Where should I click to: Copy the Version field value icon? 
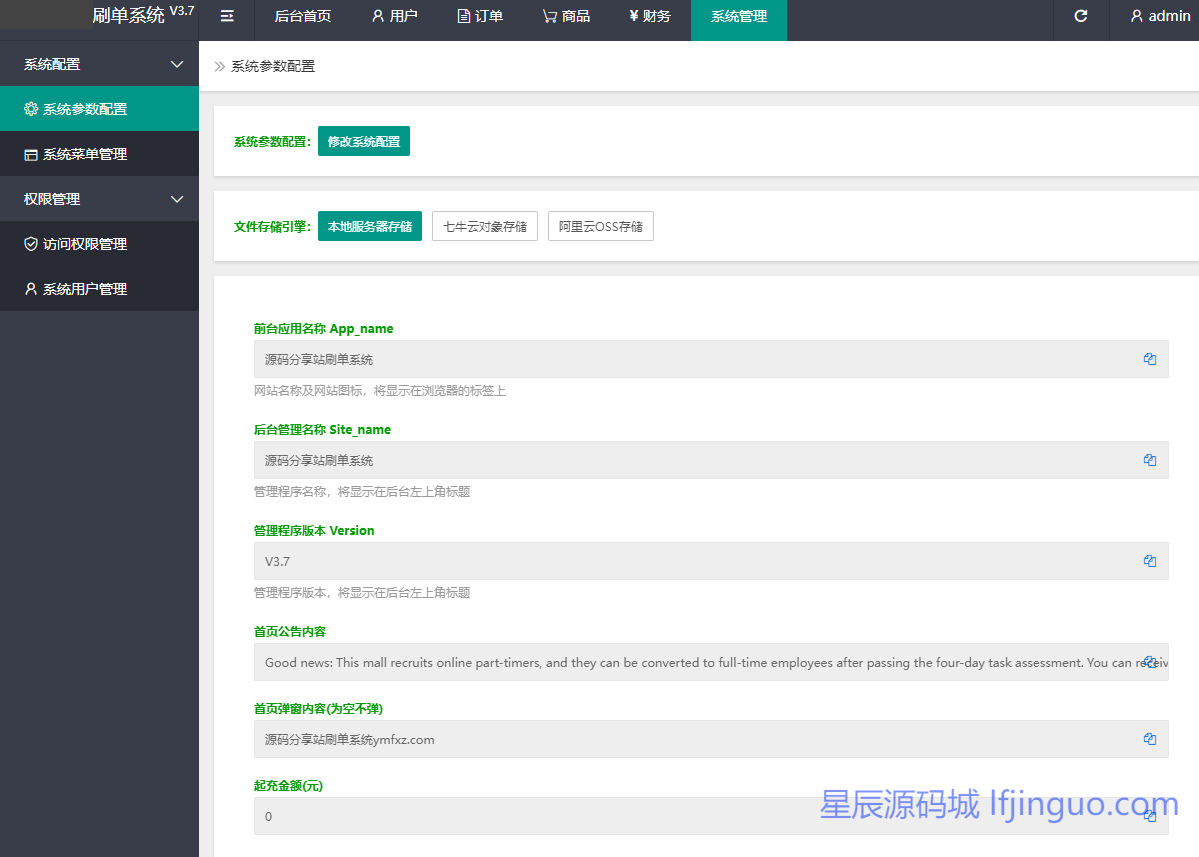click(1150, 561)
